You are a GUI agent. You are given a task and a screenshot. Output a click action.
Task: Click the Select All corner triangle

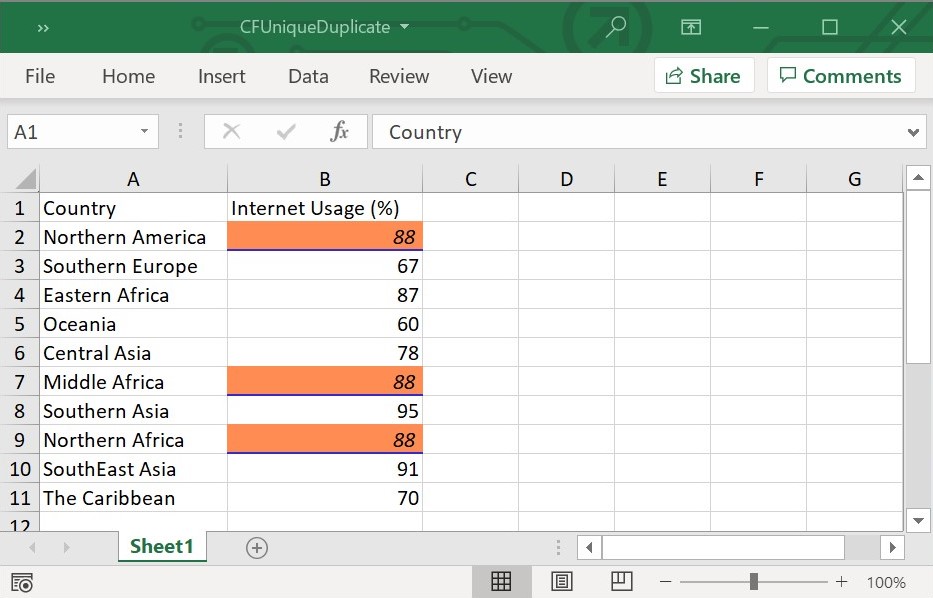pyautogui.click(x=24, y=180)
